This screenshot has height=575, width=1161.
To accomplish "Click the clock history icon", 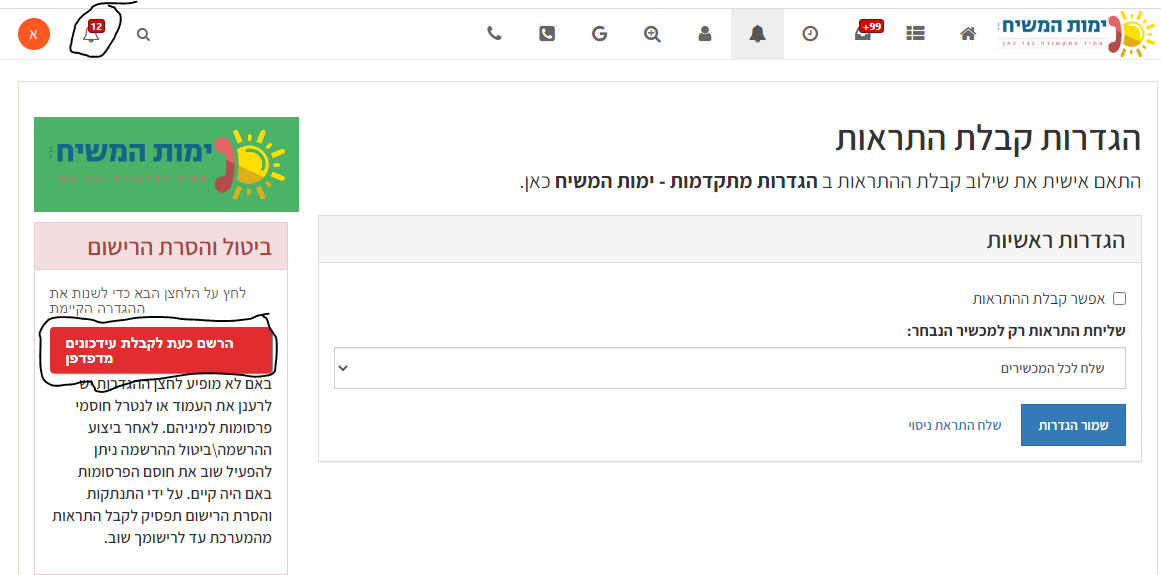I will coord(810,34).
